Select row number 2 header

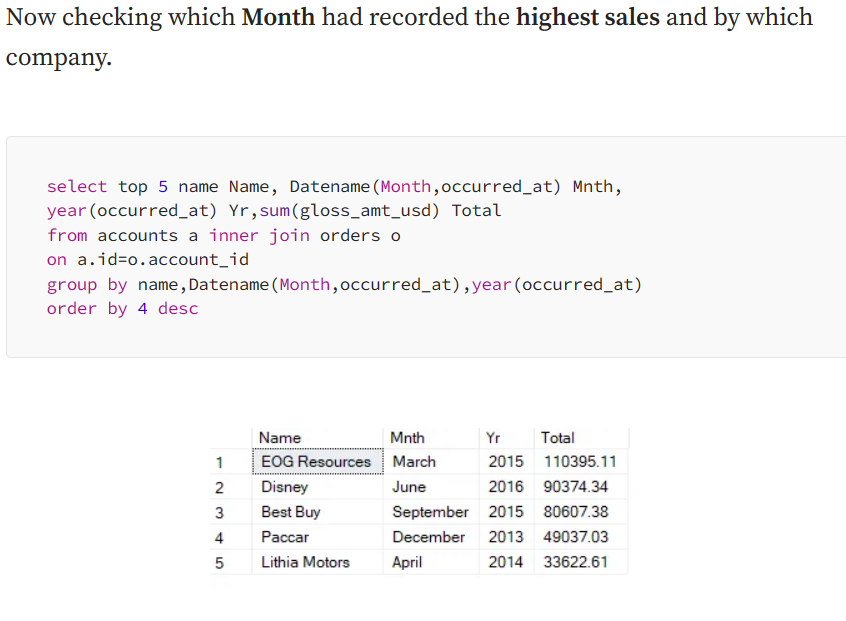(231, 487)
